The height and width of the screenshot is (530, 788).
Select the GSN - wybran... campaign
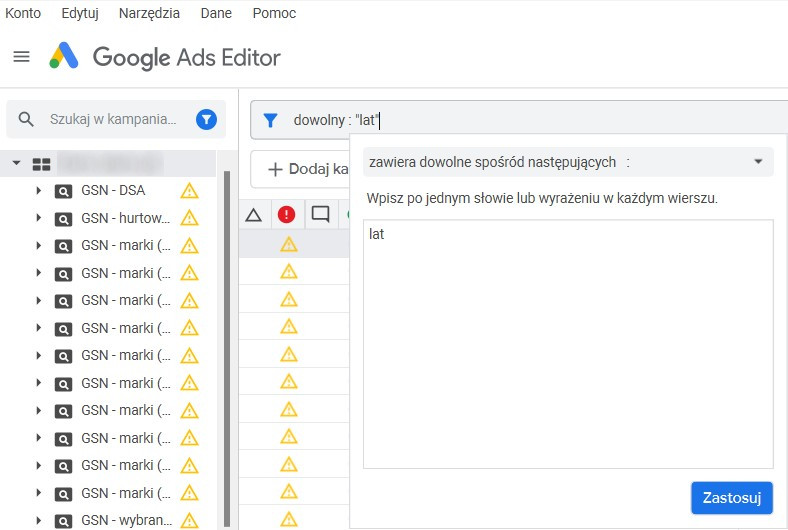pyautogui.click(x=127, y=520)
